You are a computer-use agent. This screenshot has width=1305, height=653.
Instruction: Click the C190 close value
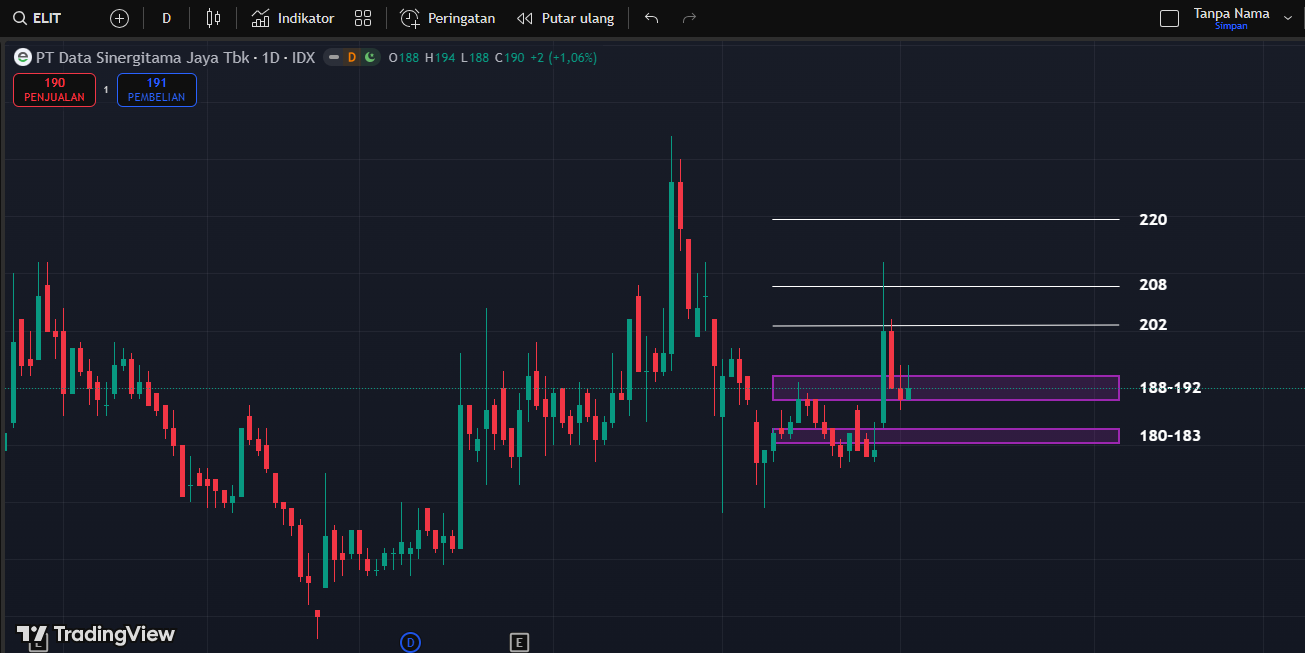tap(509, 58)
